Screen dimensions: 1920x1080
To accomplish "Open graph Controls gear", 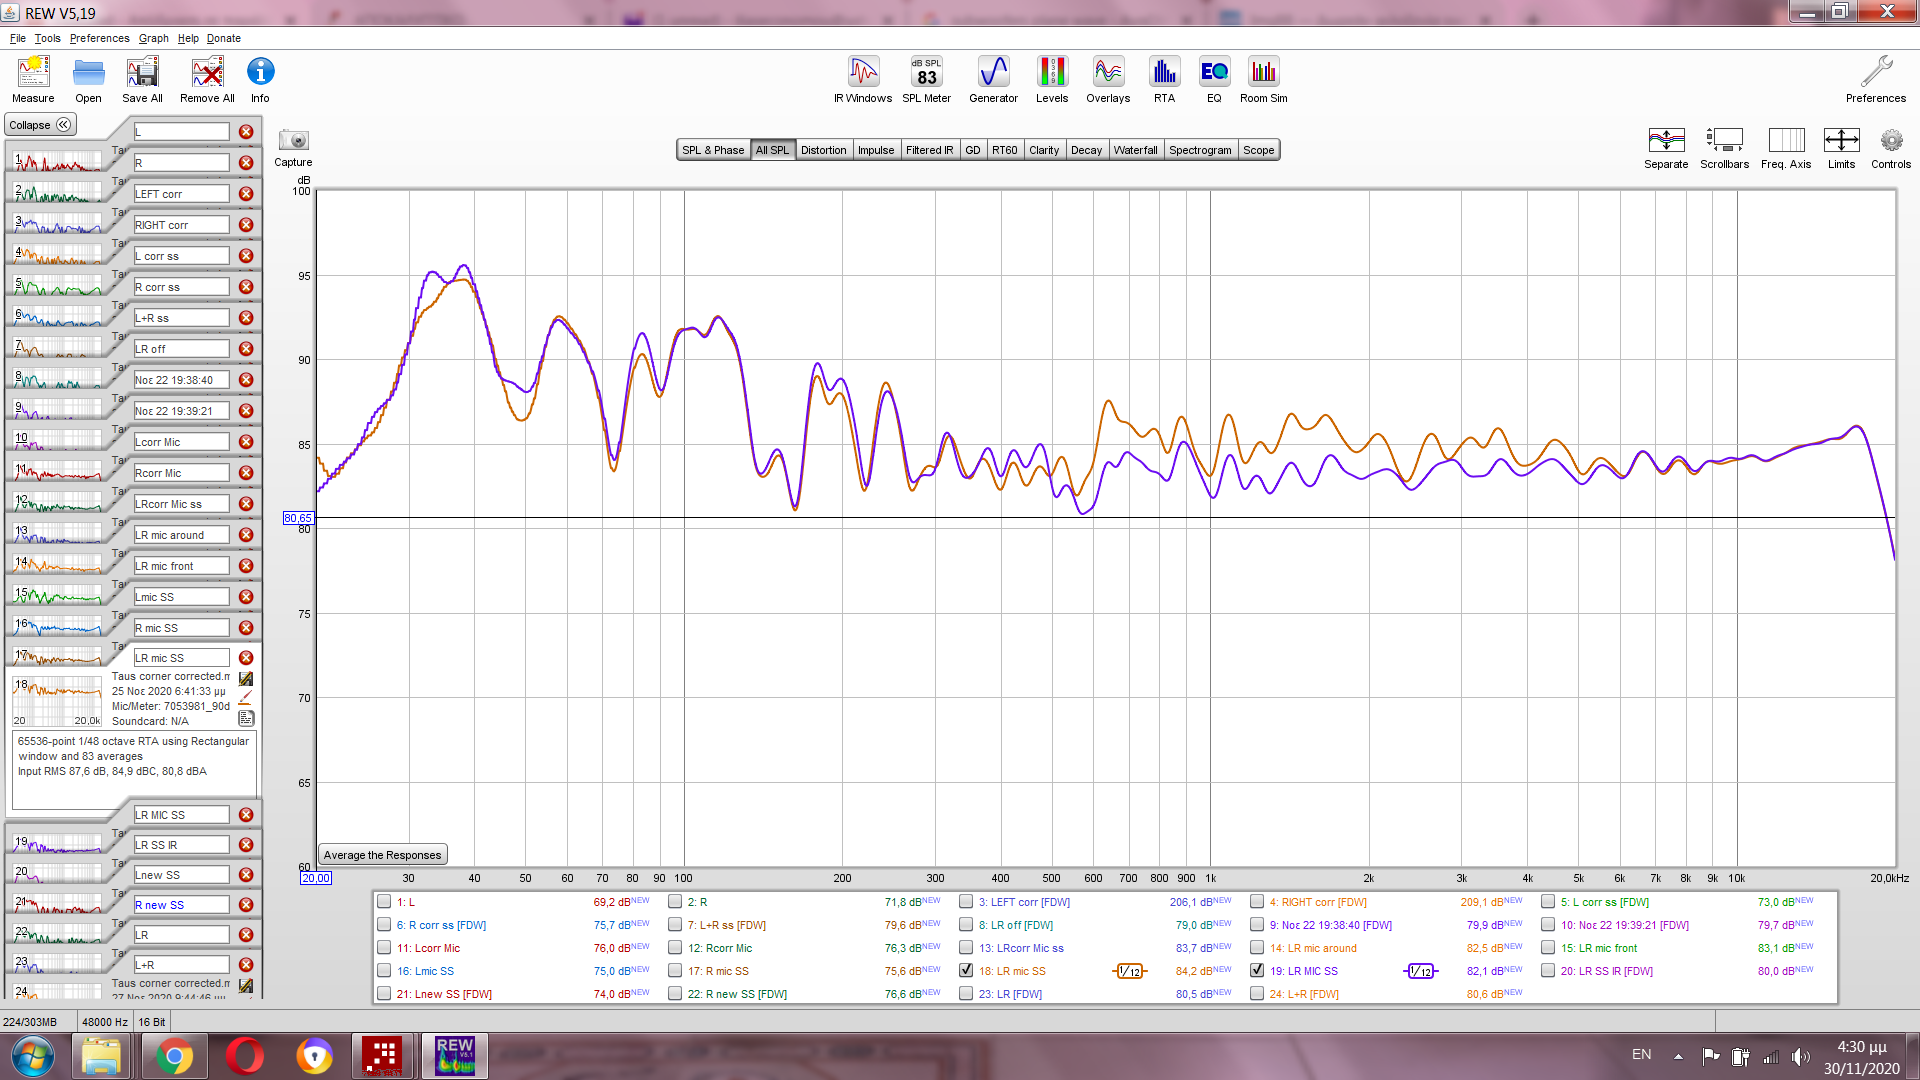I will pos(1891,147).
